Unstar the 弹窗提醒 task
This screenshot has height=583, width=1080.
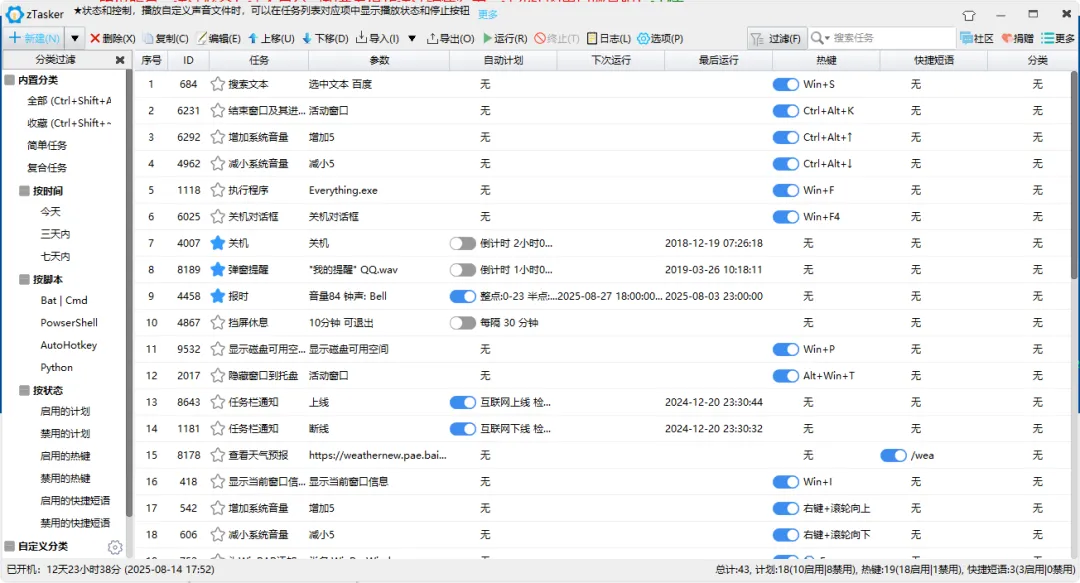point(218,269)
